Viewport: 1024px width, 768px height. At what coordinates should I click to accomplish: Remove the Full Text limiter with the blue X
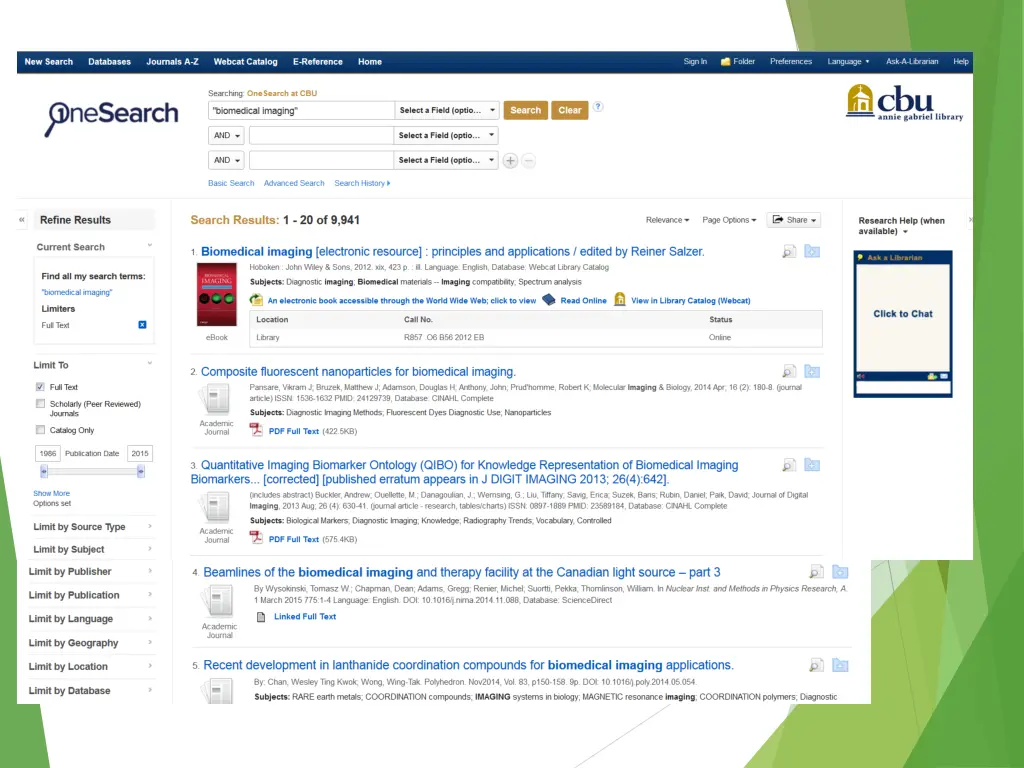[x=142, y=325]
